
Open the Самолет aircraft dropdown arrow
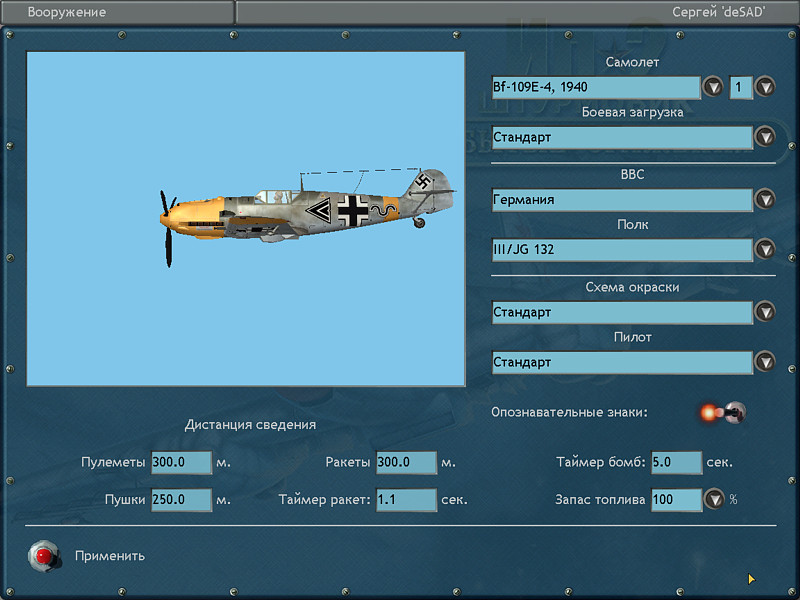pos(713,87)
